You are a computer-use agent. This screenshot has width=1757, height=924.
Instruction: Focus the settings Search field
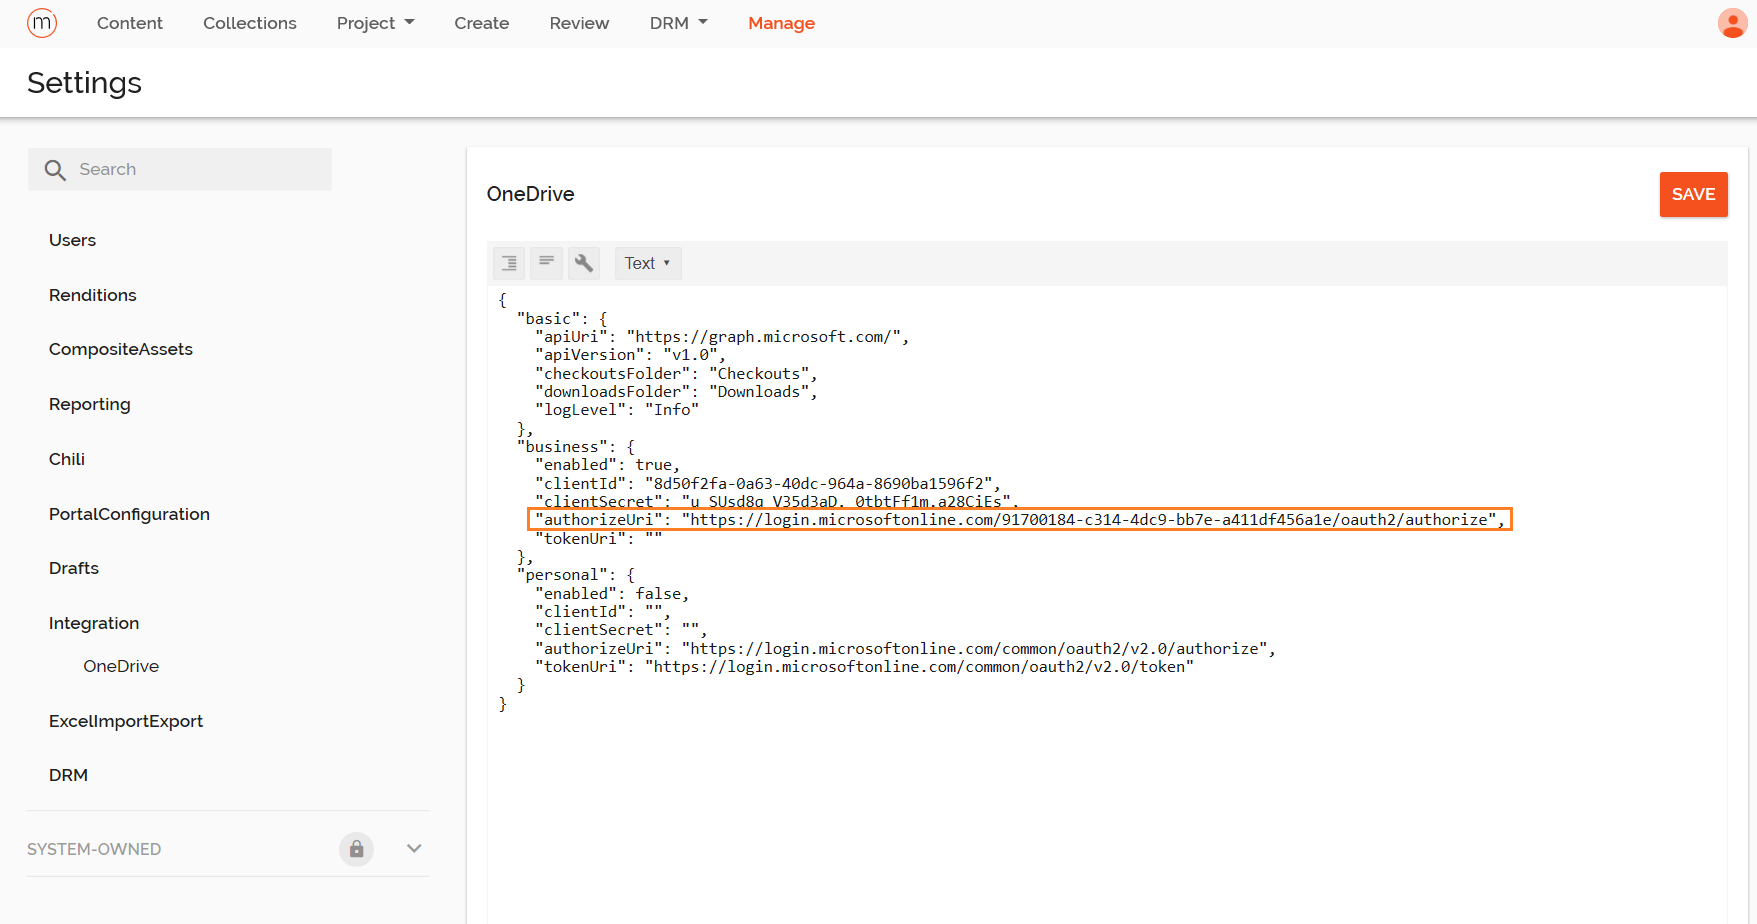click(180, 169)
